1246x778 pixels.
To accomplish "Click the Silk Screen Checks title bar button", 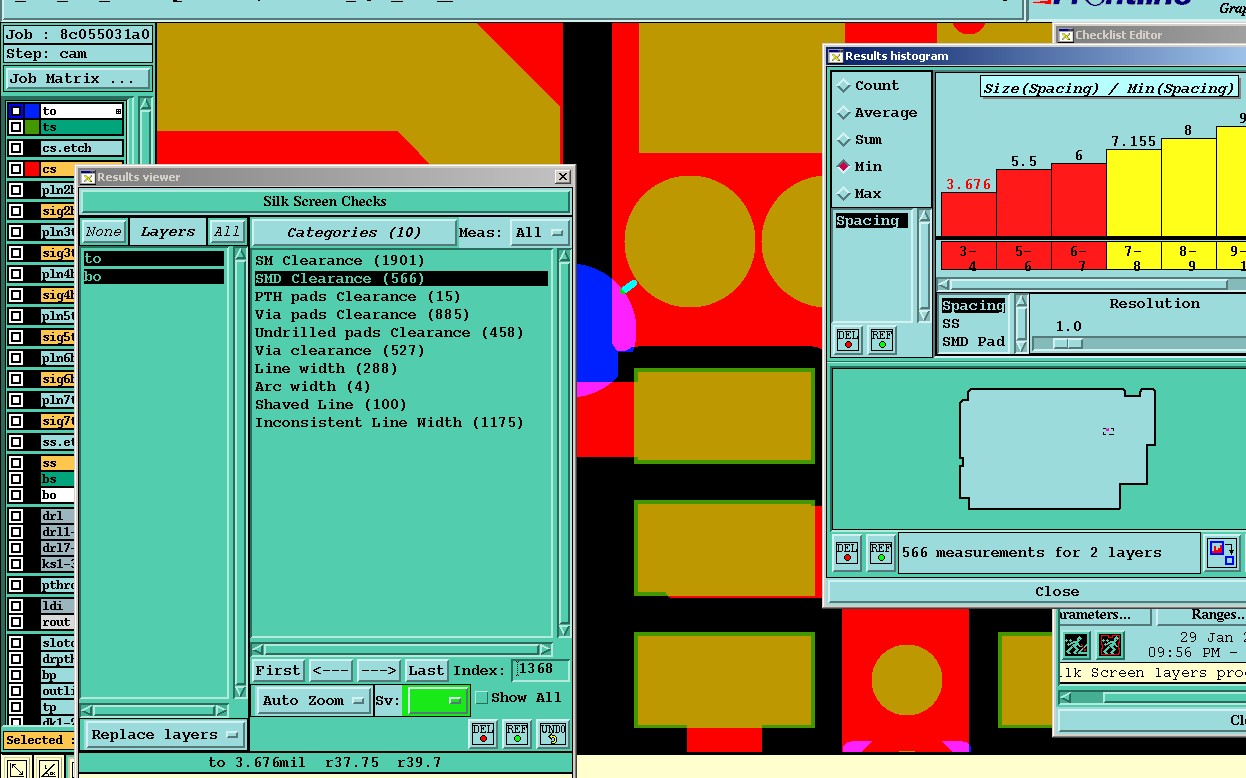I will pos(325,201).
